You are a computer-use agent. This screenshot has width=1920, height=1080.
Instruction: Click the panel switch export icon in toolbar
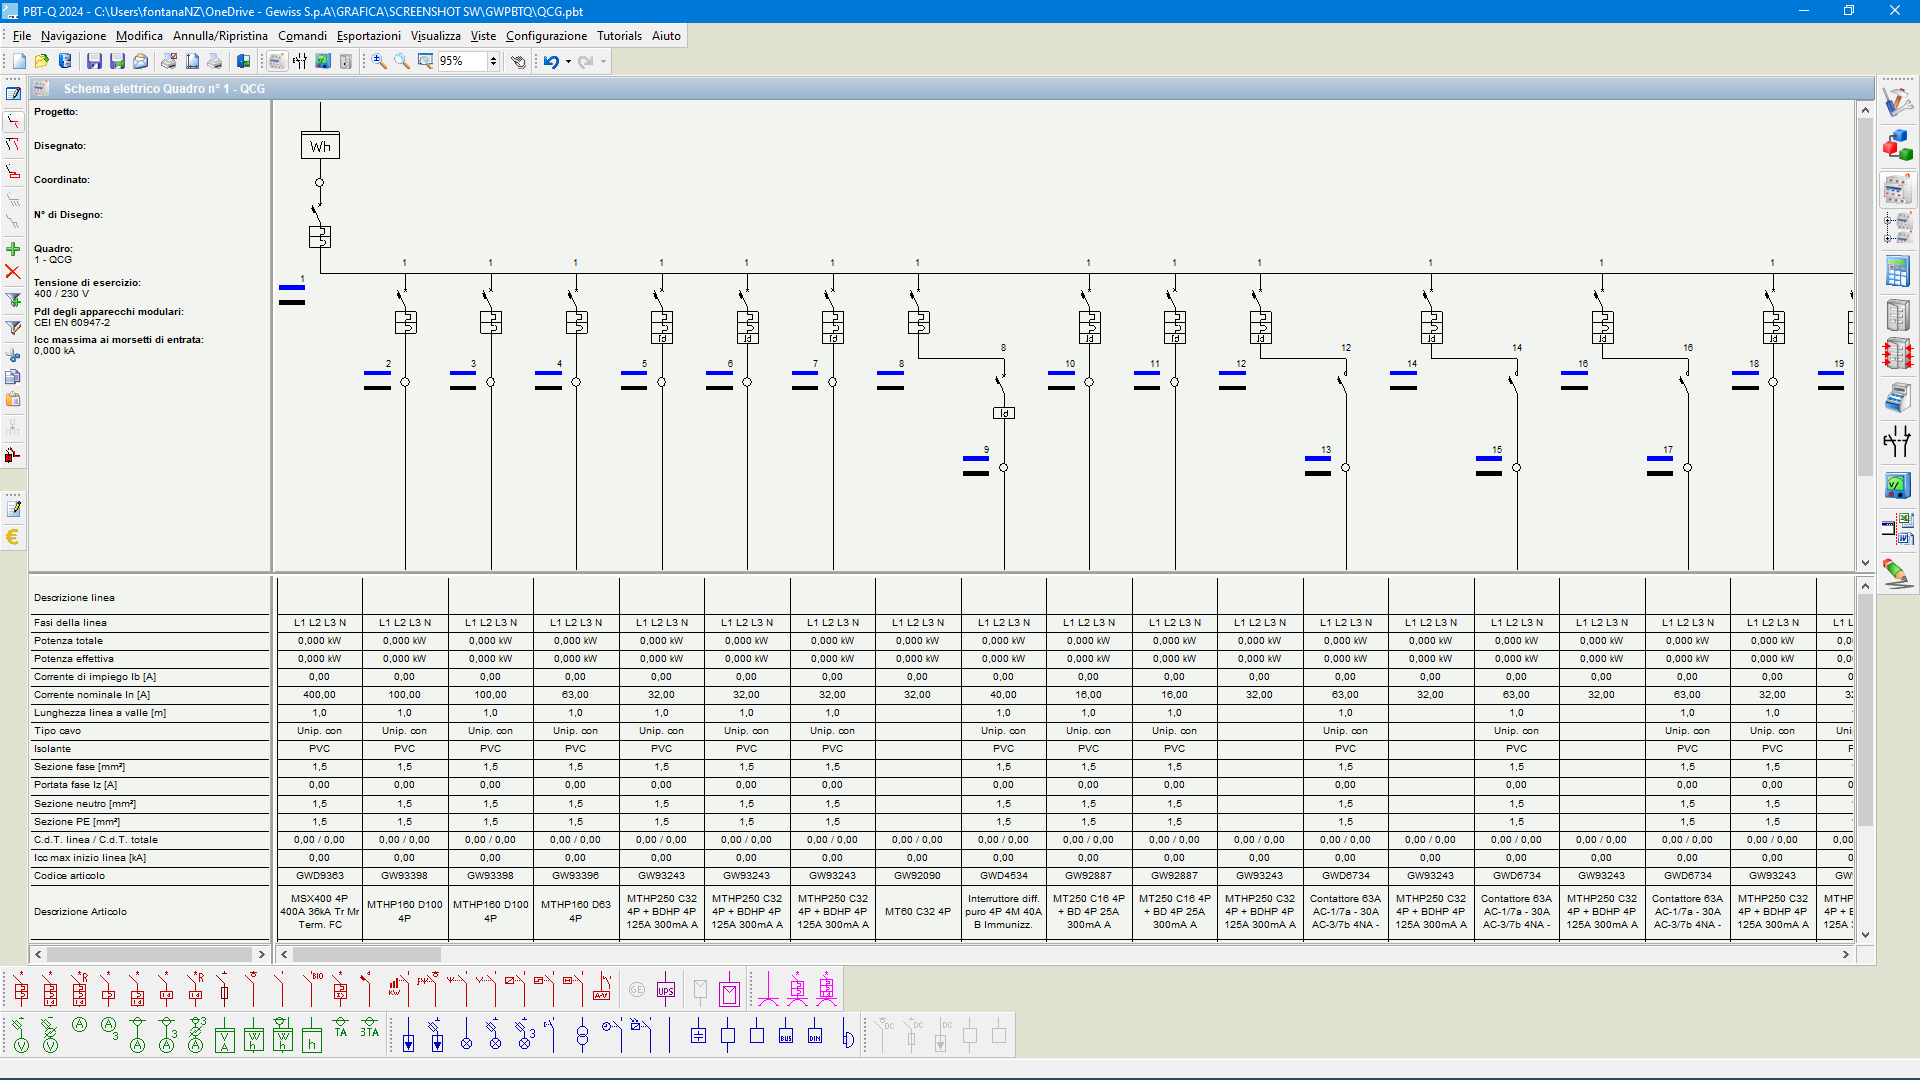[x=243, y=61]
